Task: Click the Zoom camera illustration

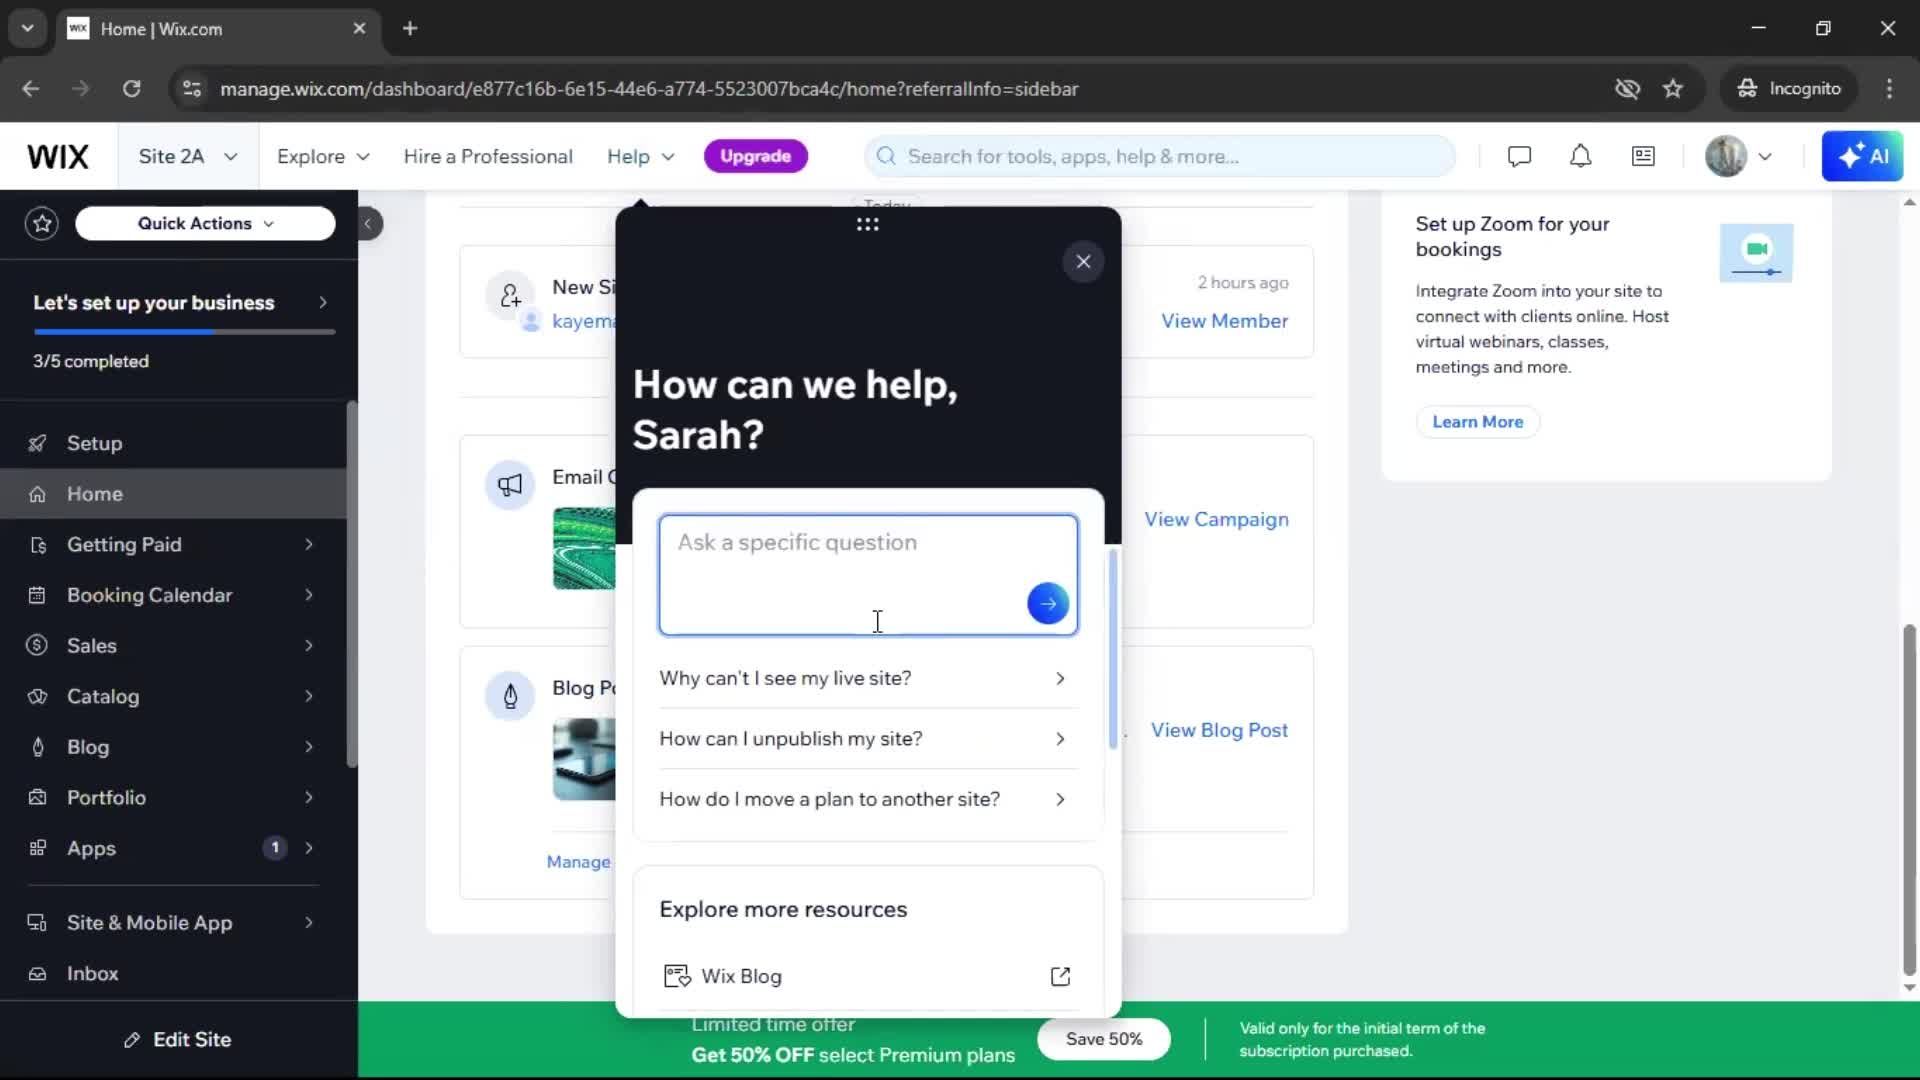Action: pos(1756,253)
